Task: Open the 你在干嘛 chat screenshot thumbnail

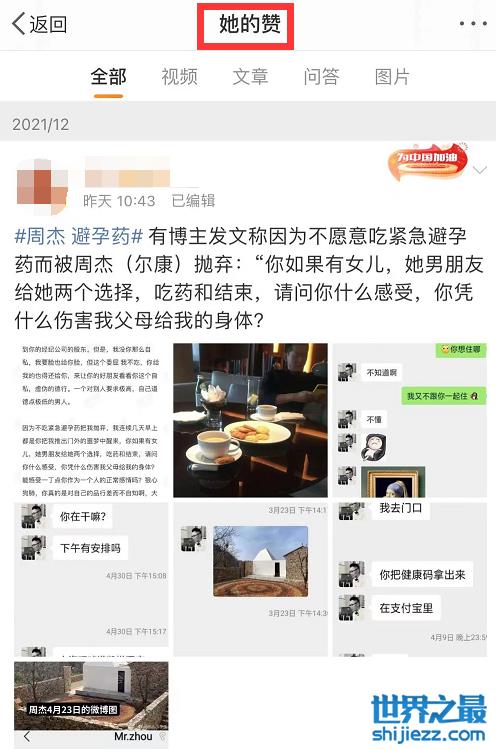Action: coord(91,579)
